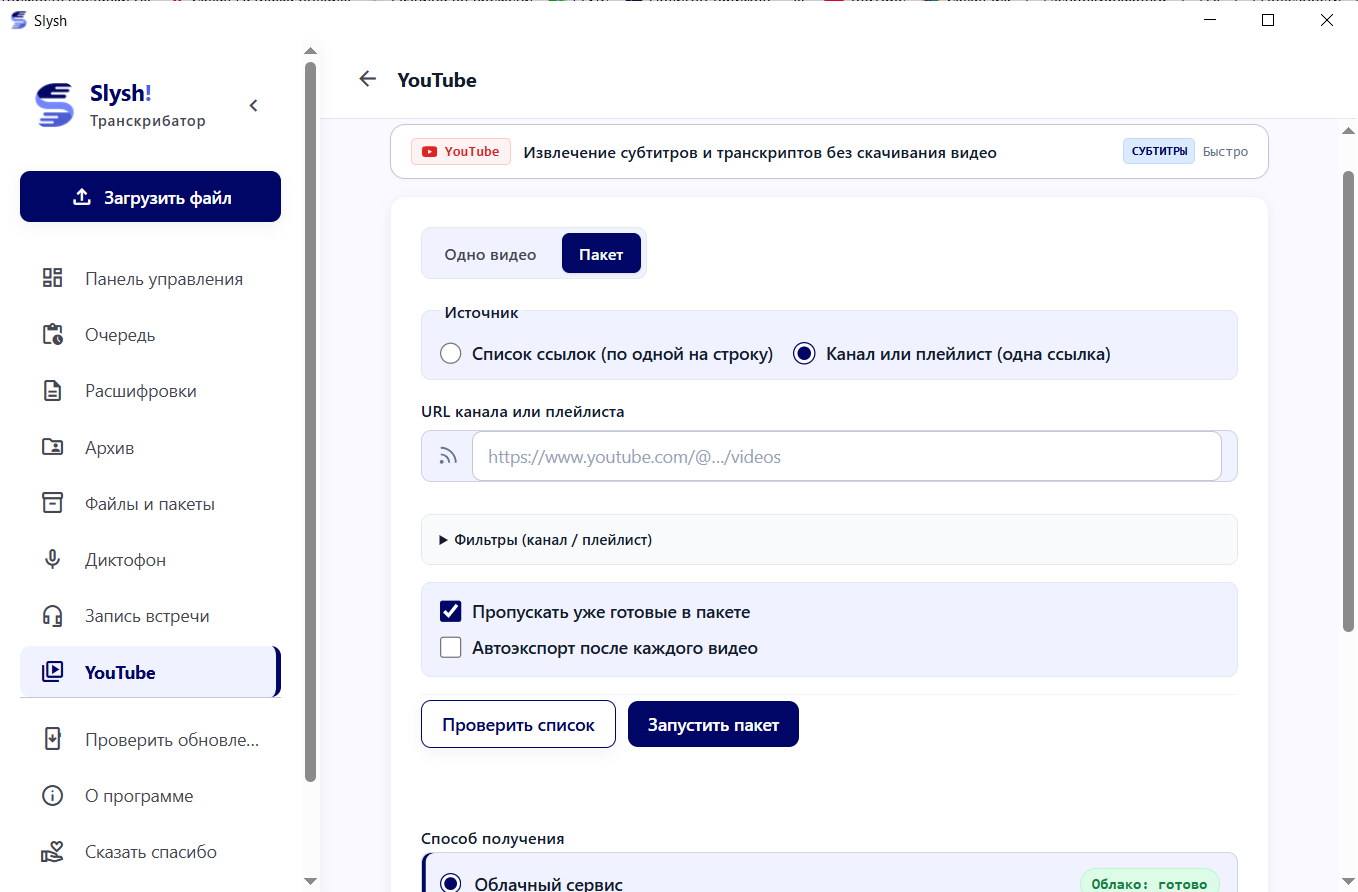This screenshot has width=1358, height=892.
Task: Switch to Пакет tab
Action: pos(601,254)
